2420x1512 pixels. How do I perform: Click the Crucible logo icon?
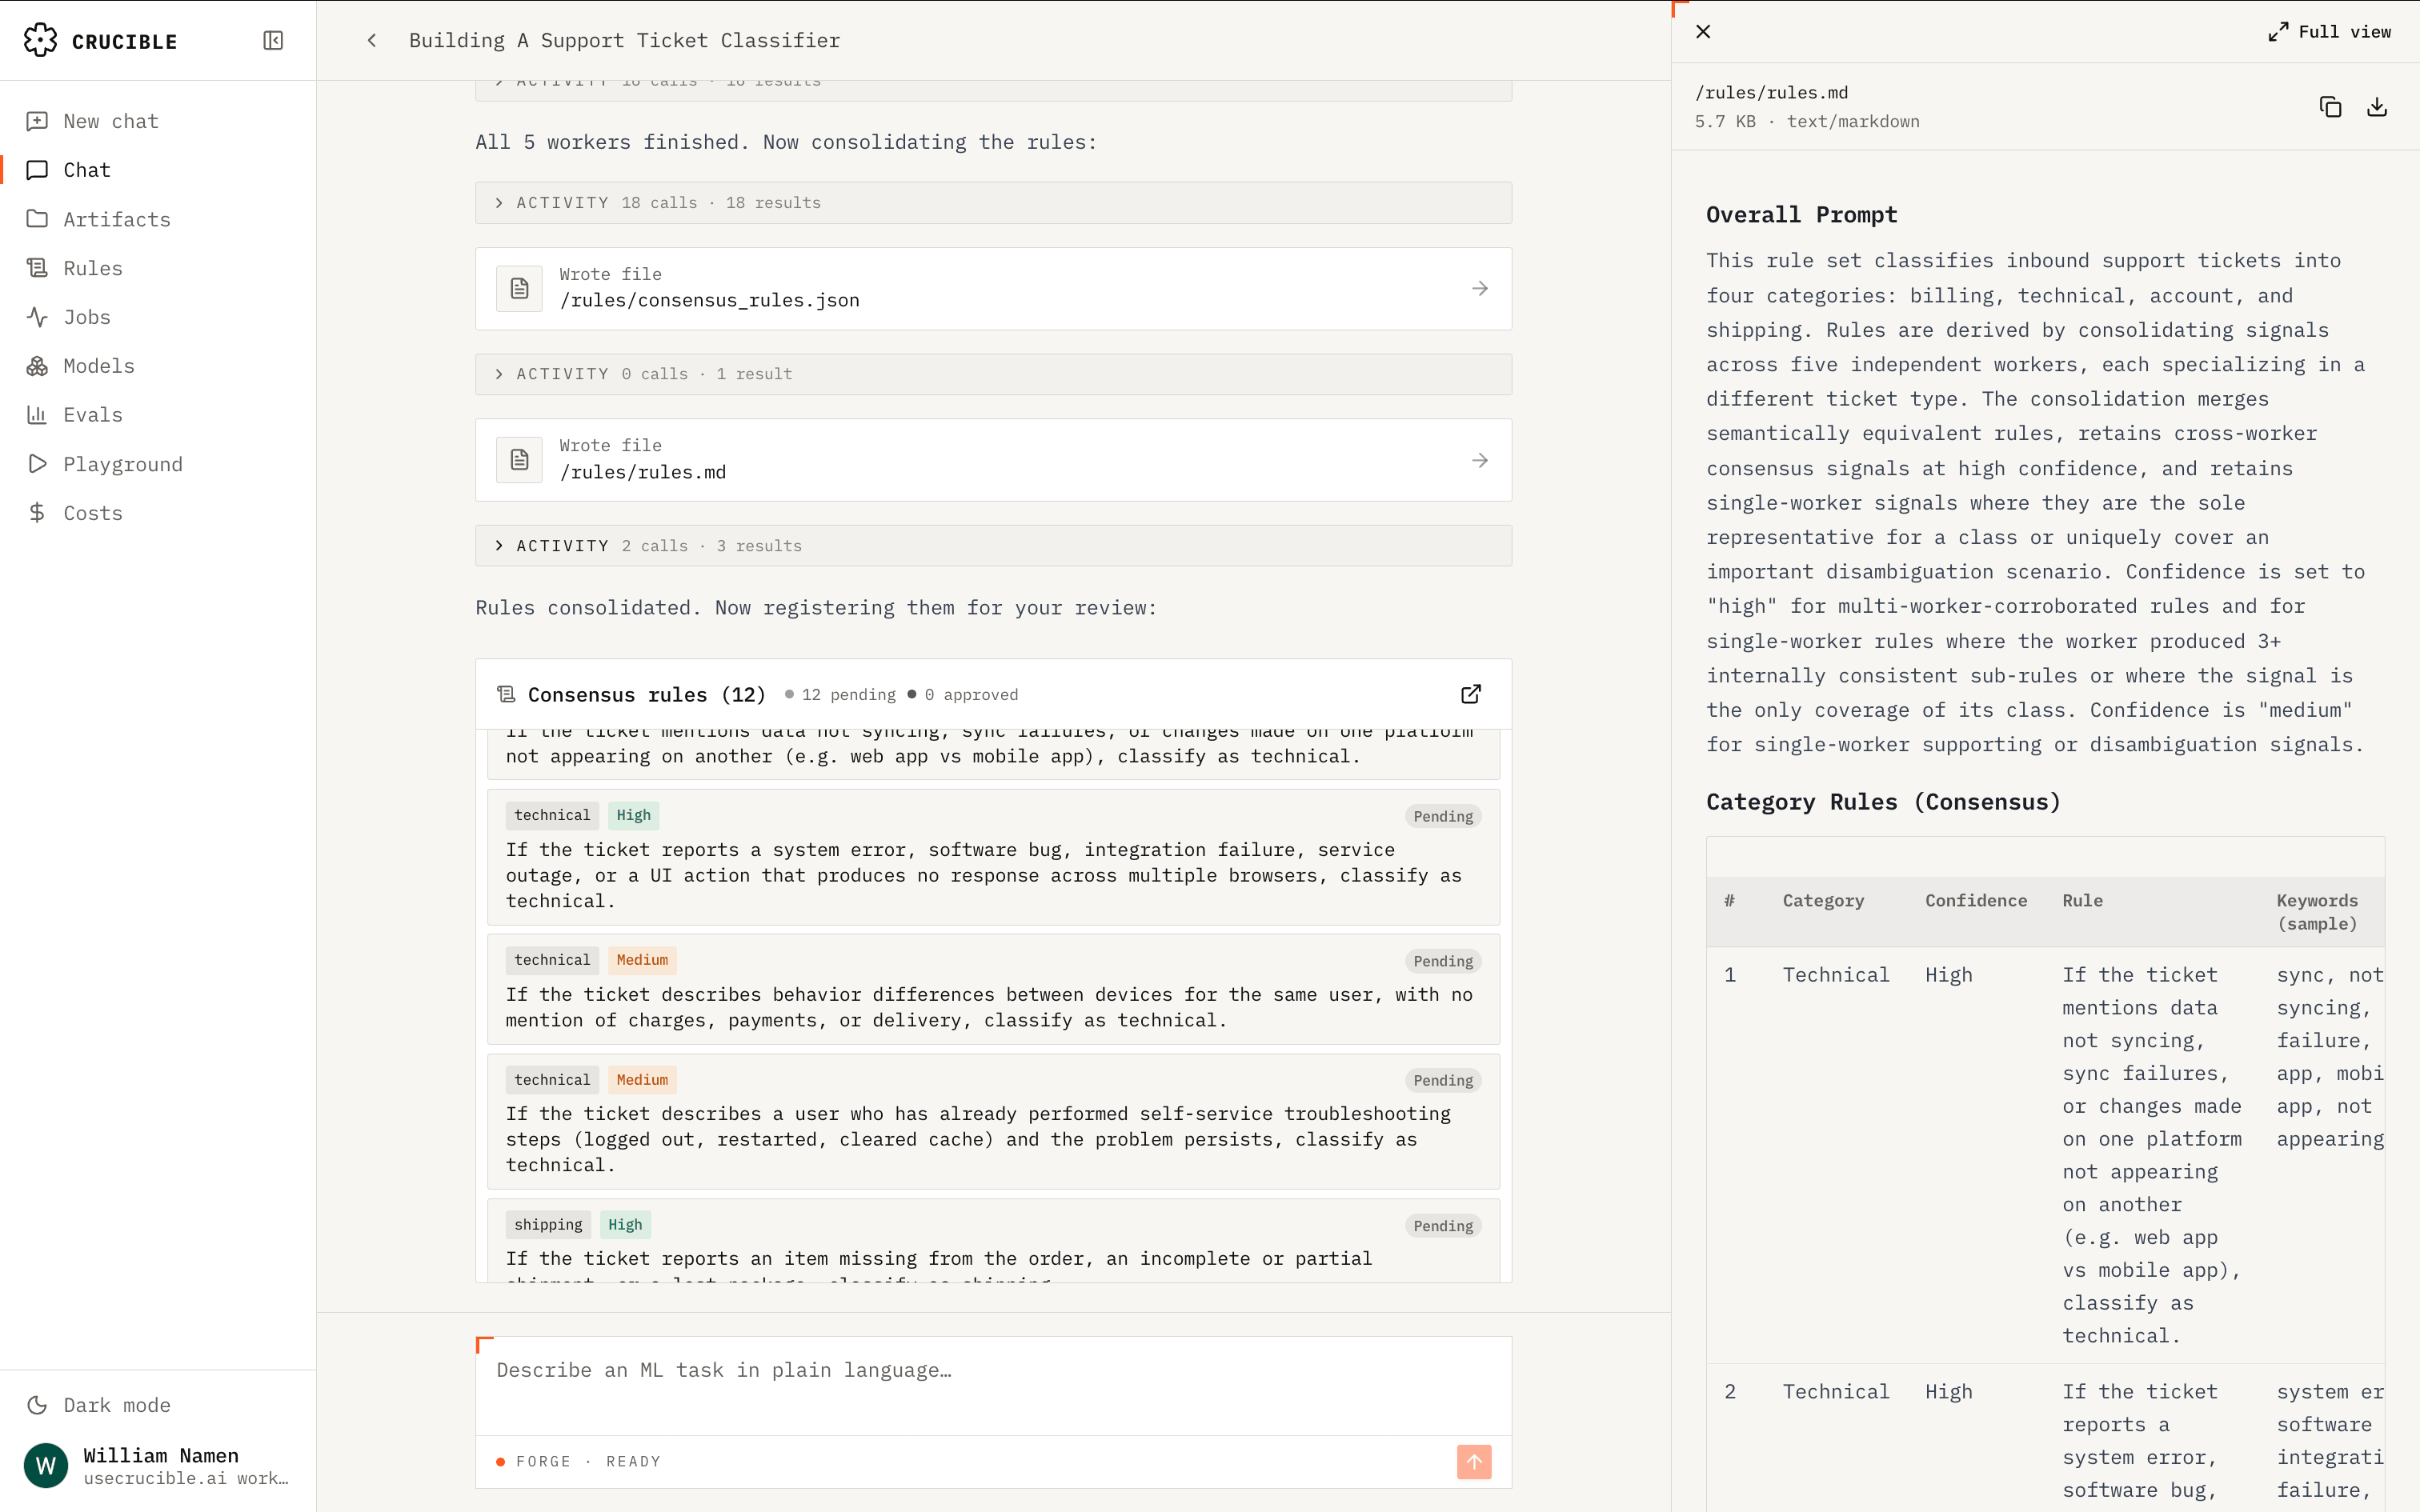pos(40,40)
